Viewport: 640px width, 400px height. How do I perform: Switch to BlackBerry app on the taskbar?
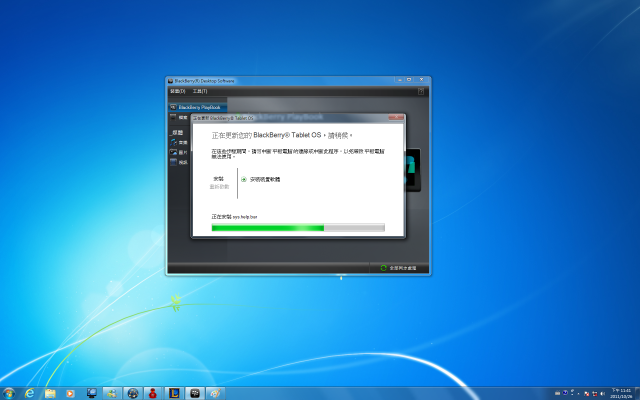(x=195, y=393)
